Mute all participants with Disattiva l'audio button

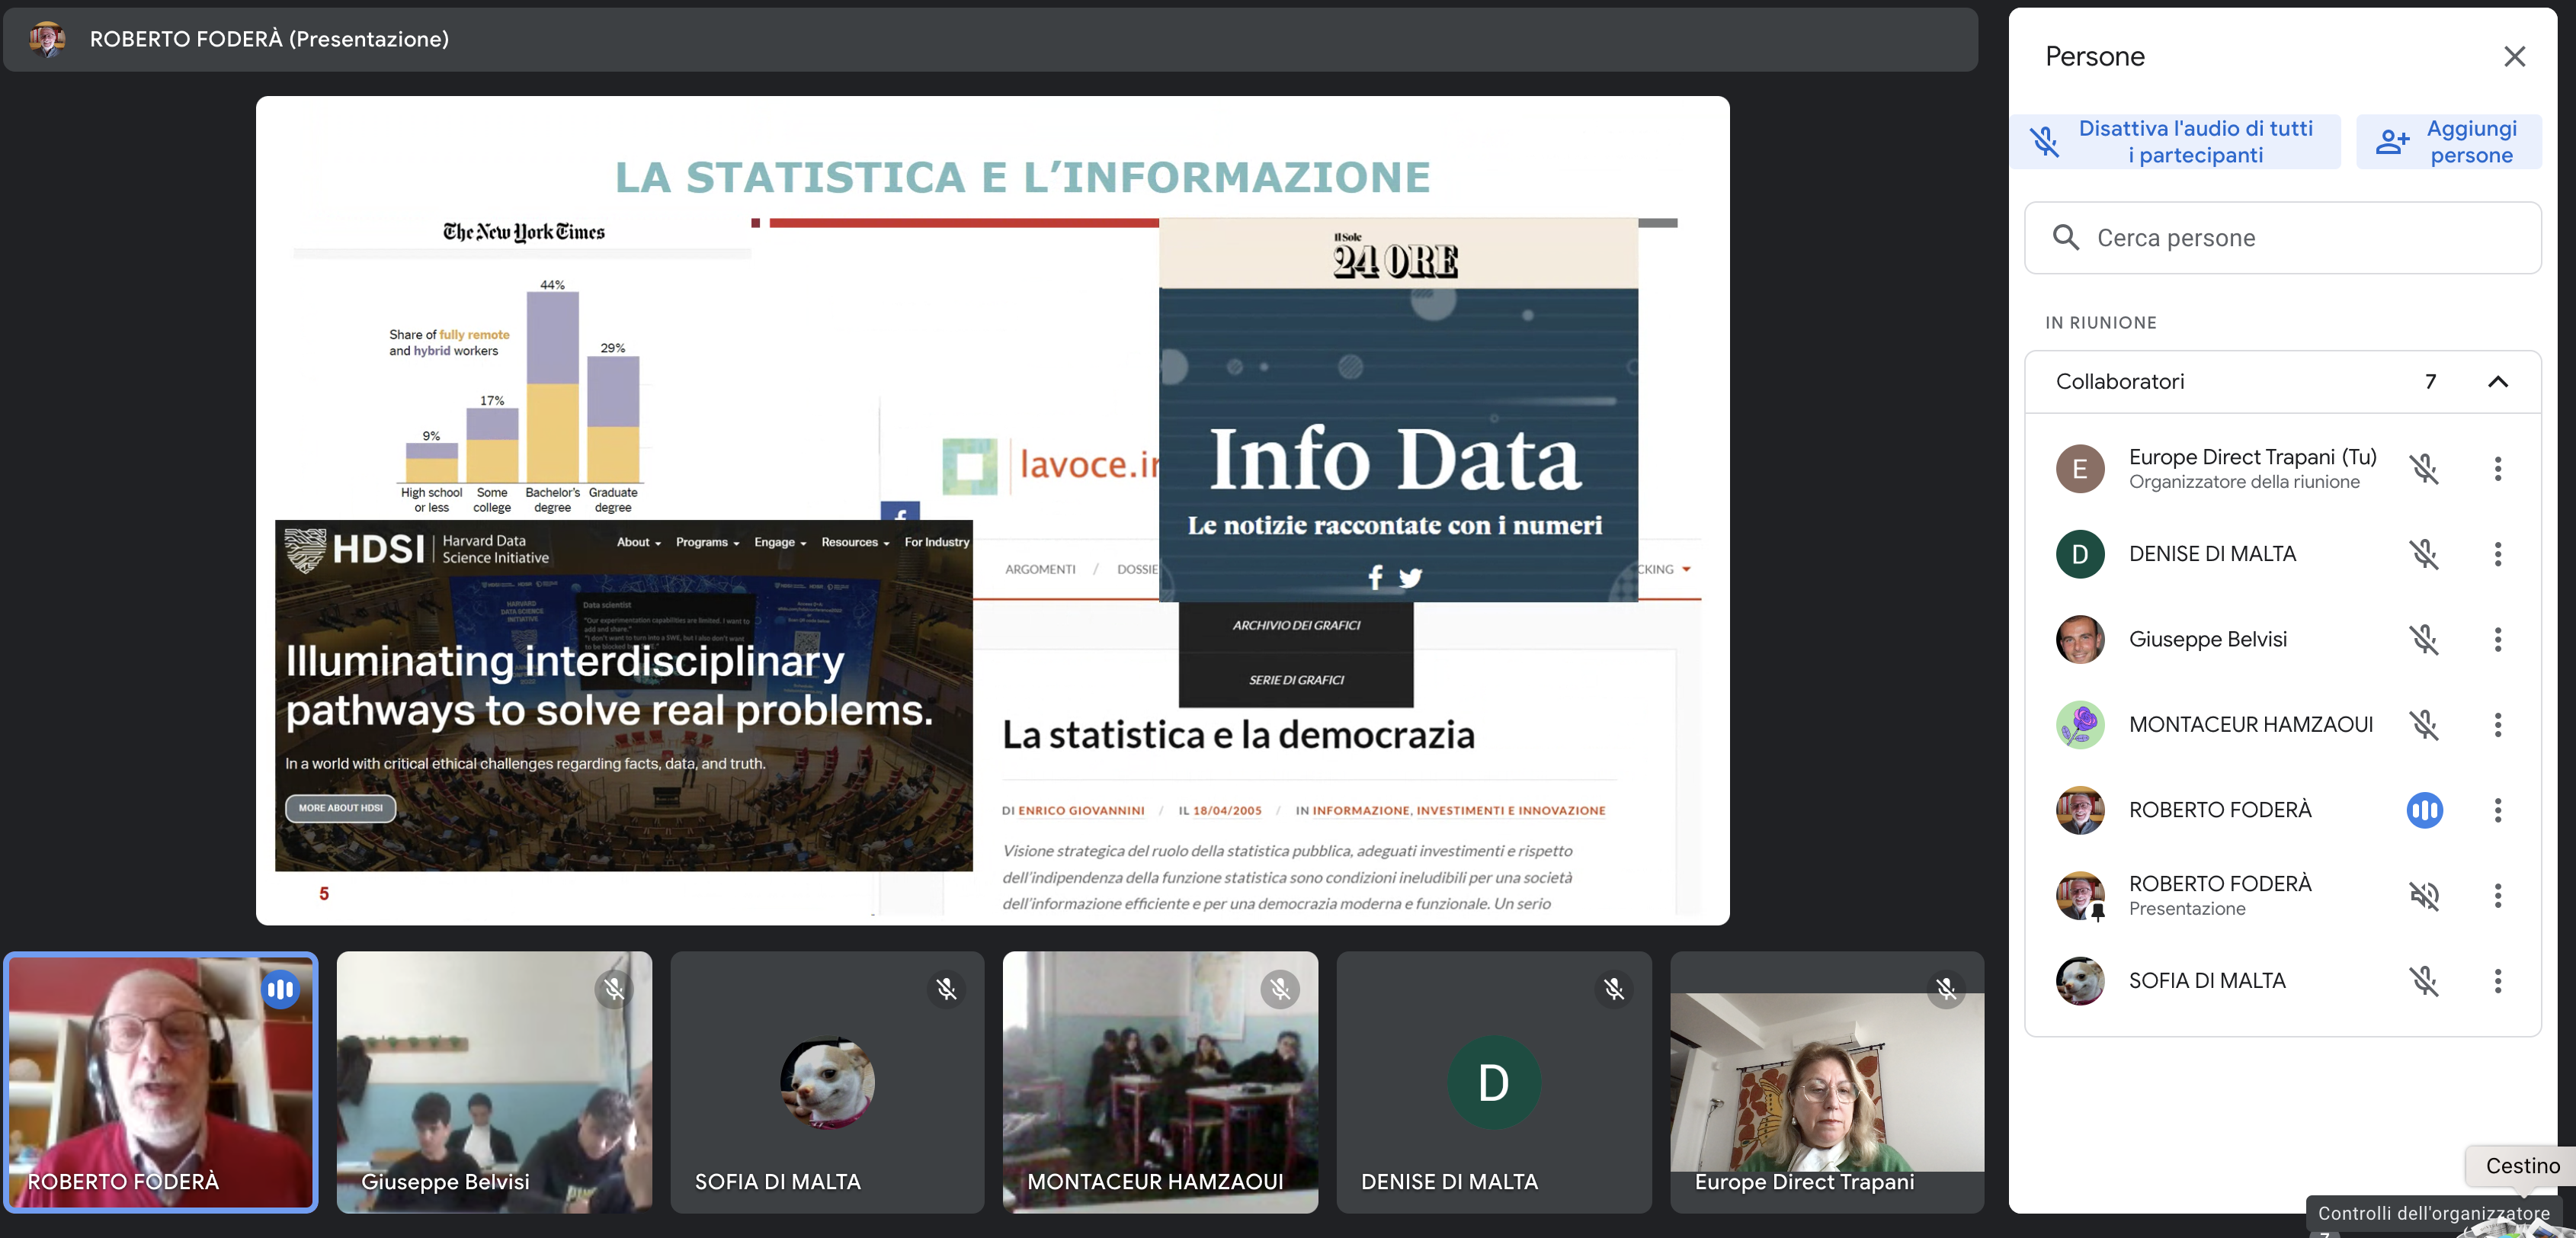(2176, 141)
